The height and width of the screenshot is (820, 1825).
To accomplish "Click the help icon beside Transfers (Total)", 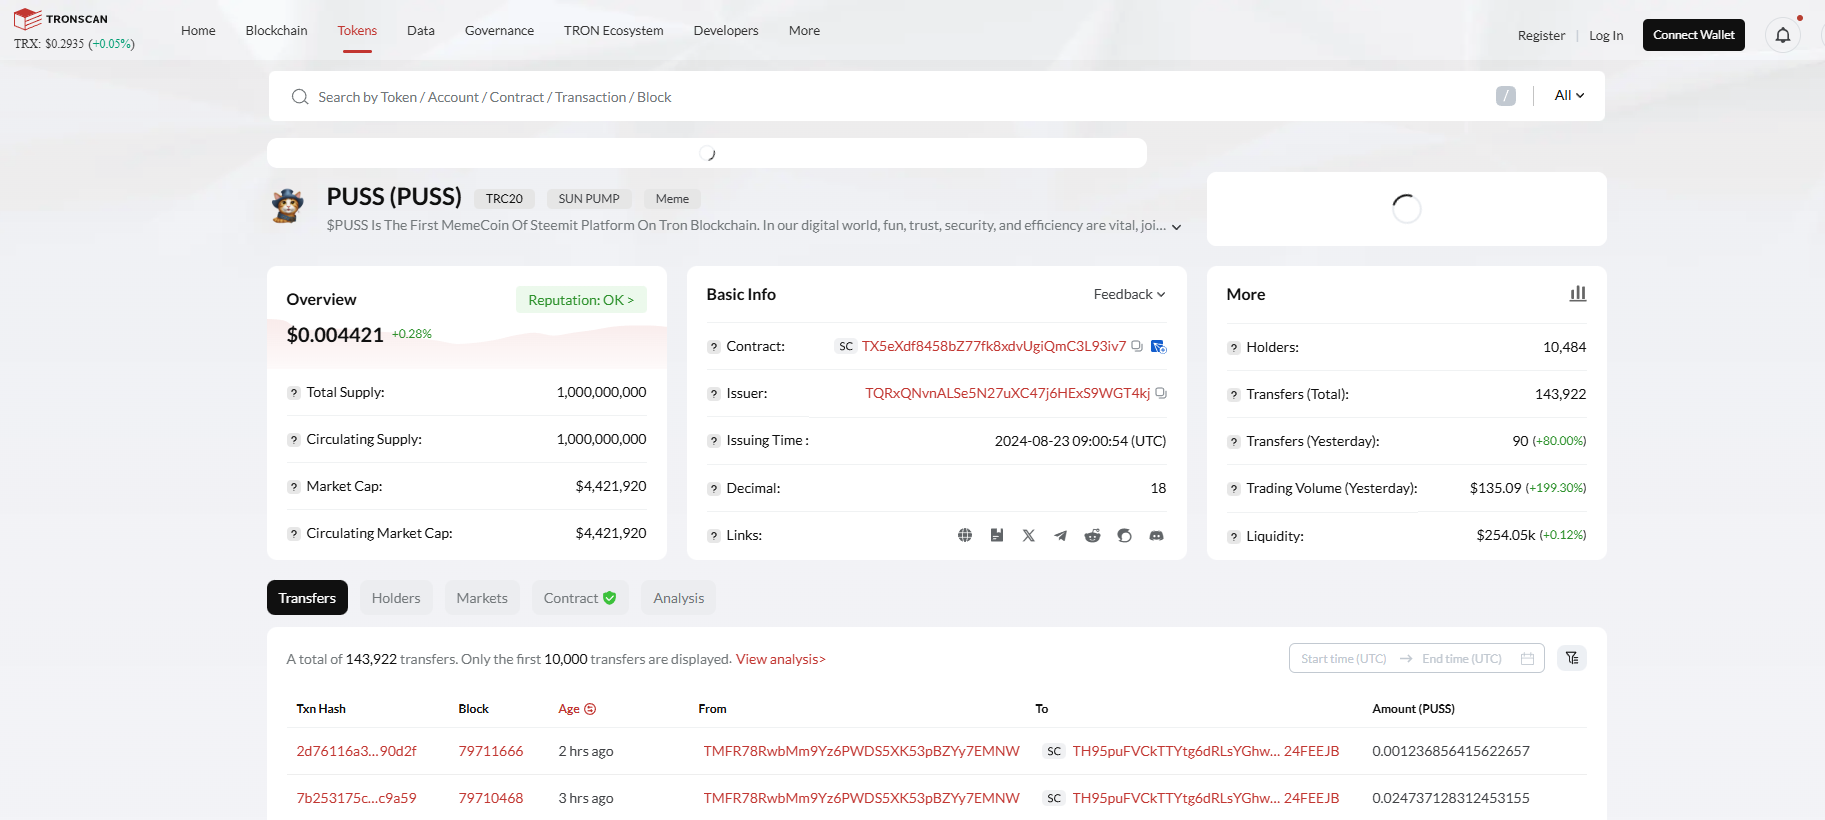I will 1234,395.
